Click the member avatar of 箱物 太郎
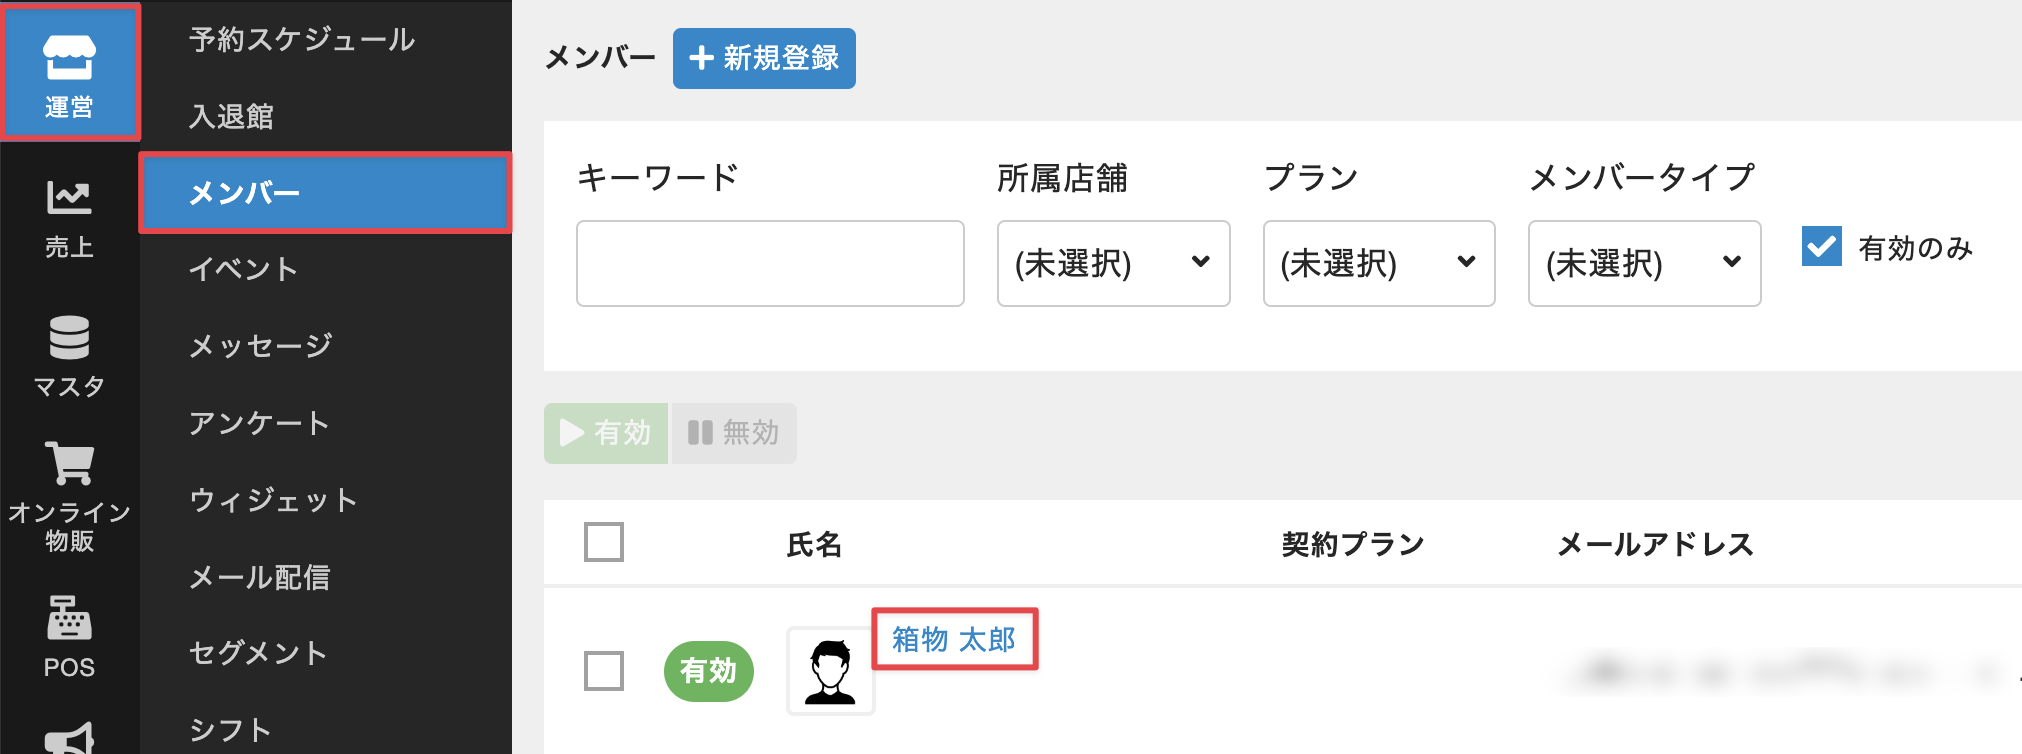The width and height of the screenshot is (2022, 754). click(830, 670)
